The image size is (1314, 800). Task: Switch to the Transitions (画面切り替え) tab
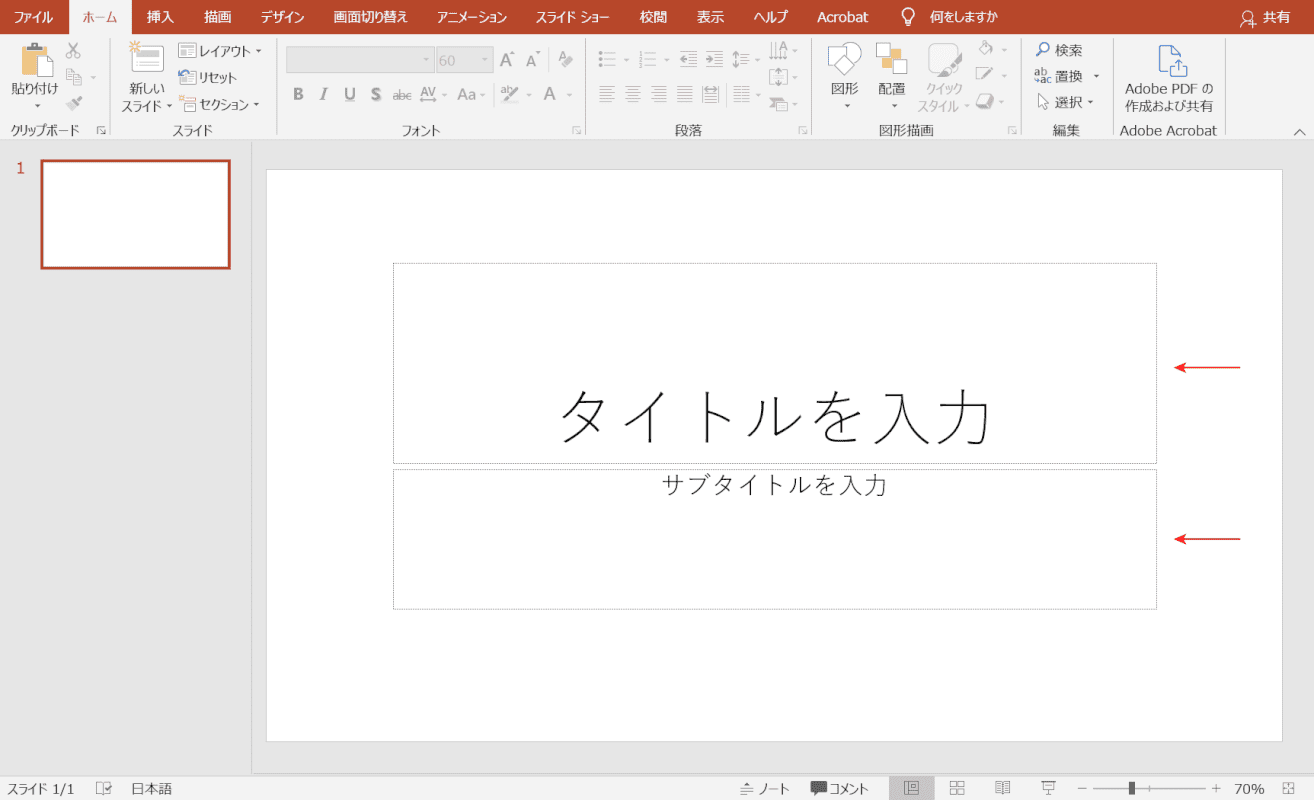coord(371,17)
